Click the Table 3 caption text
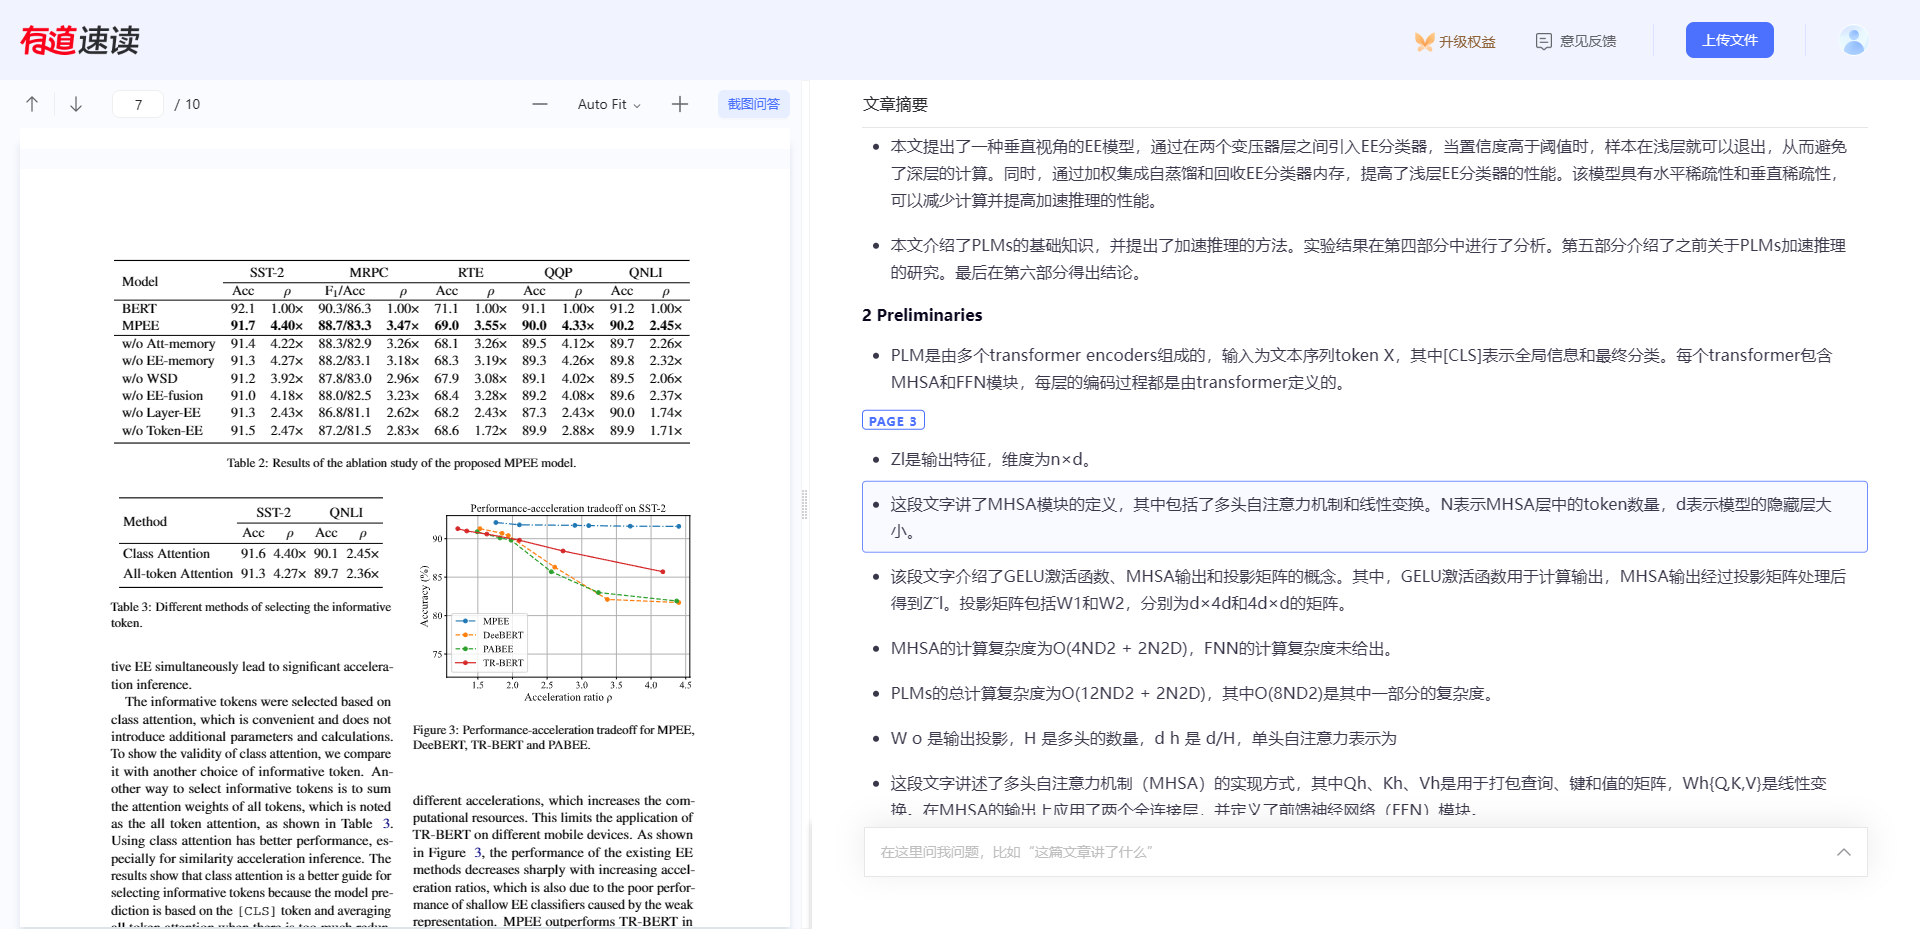 pos(251,614)
